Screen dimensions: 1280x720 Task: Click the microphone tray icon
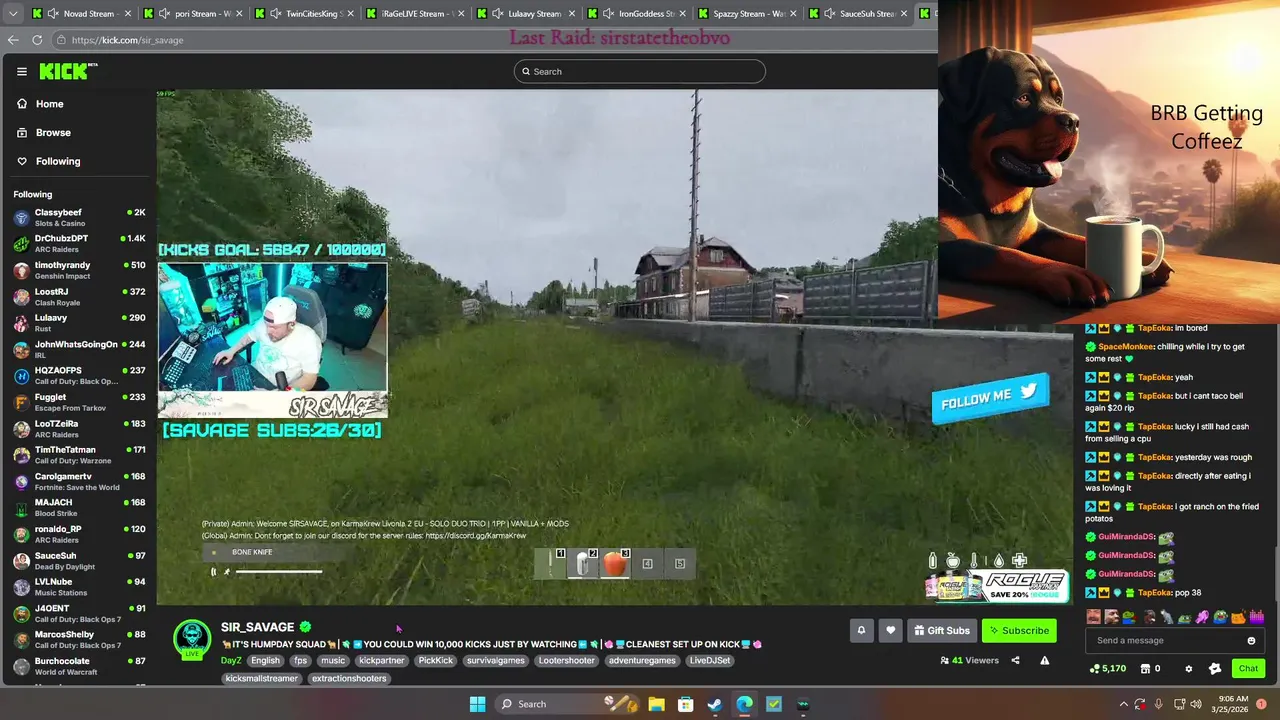point(1159,704)
